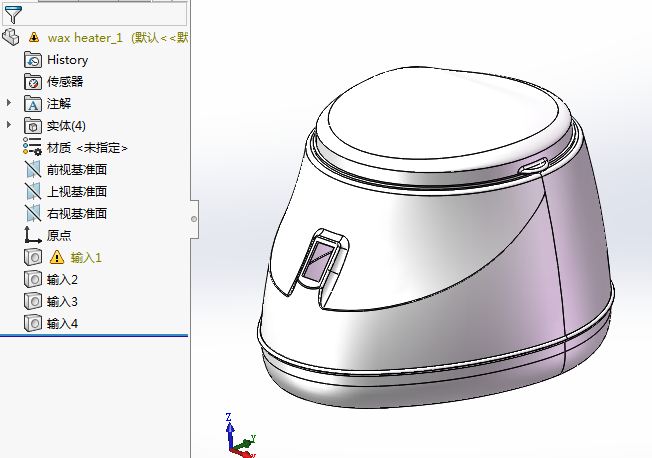Click the 输入4 imported feature icon
The image size is (652, 458).
click(x=33, y=323)
